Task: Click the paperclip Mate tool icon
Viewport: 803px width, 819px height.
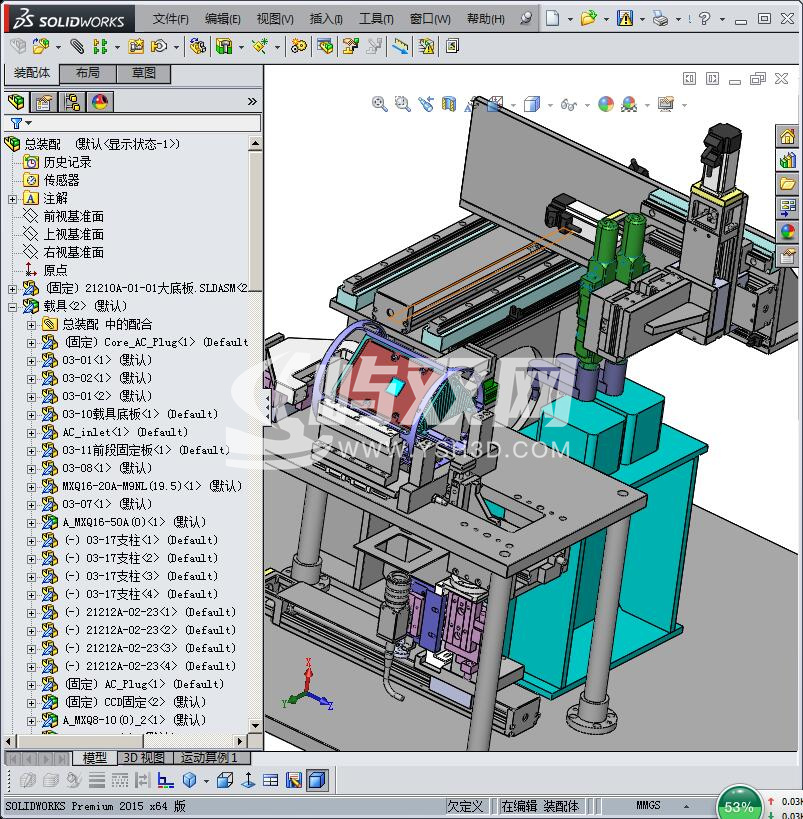Action: click(x=77, y=46)
